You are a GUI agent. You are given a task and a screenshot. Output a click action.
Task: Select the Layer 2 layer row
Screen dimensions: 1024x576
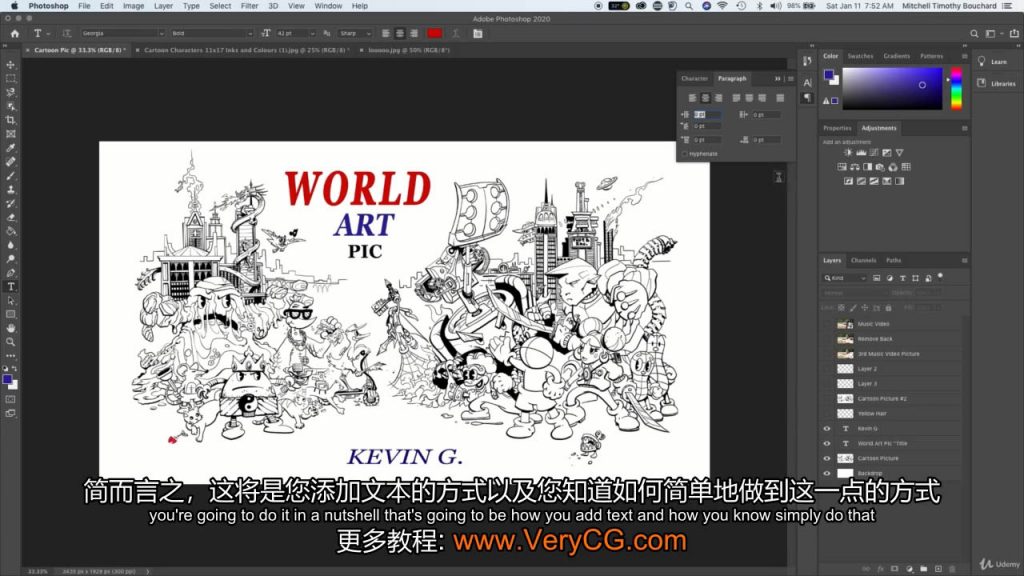pos(892,369)
